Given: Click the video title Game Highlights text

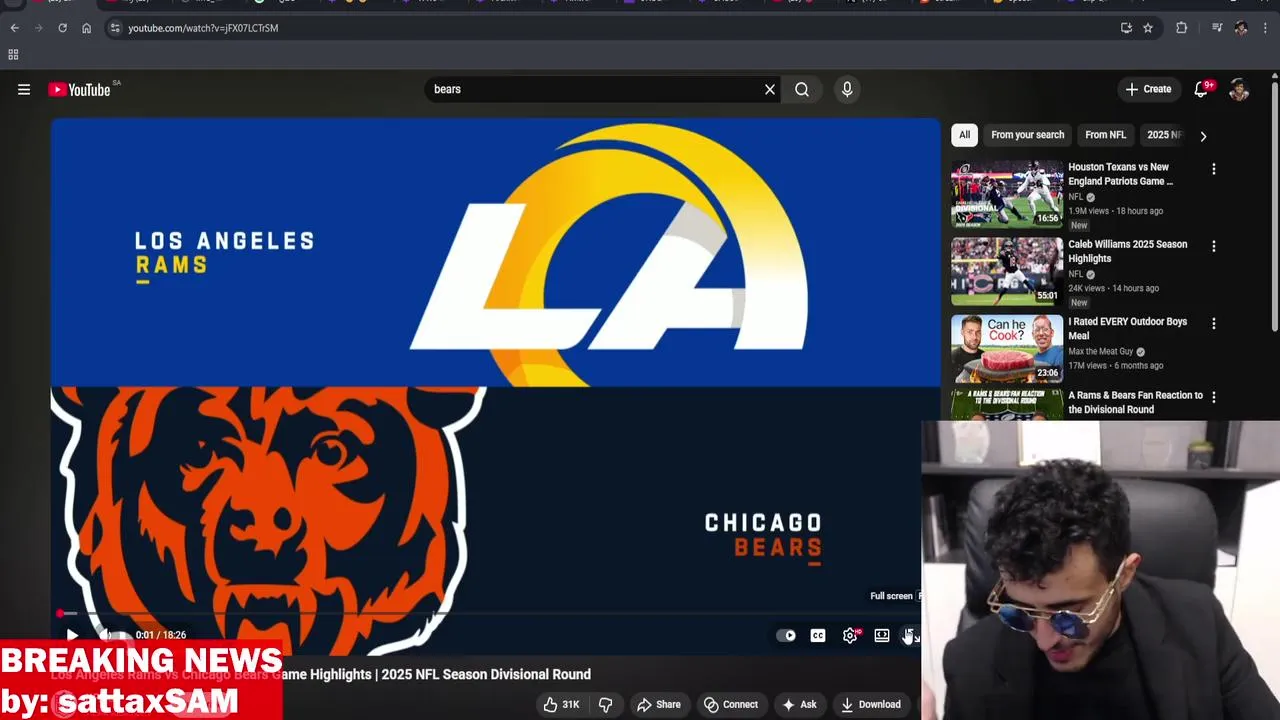Looking at the screenshot, I should coord(323,674).
